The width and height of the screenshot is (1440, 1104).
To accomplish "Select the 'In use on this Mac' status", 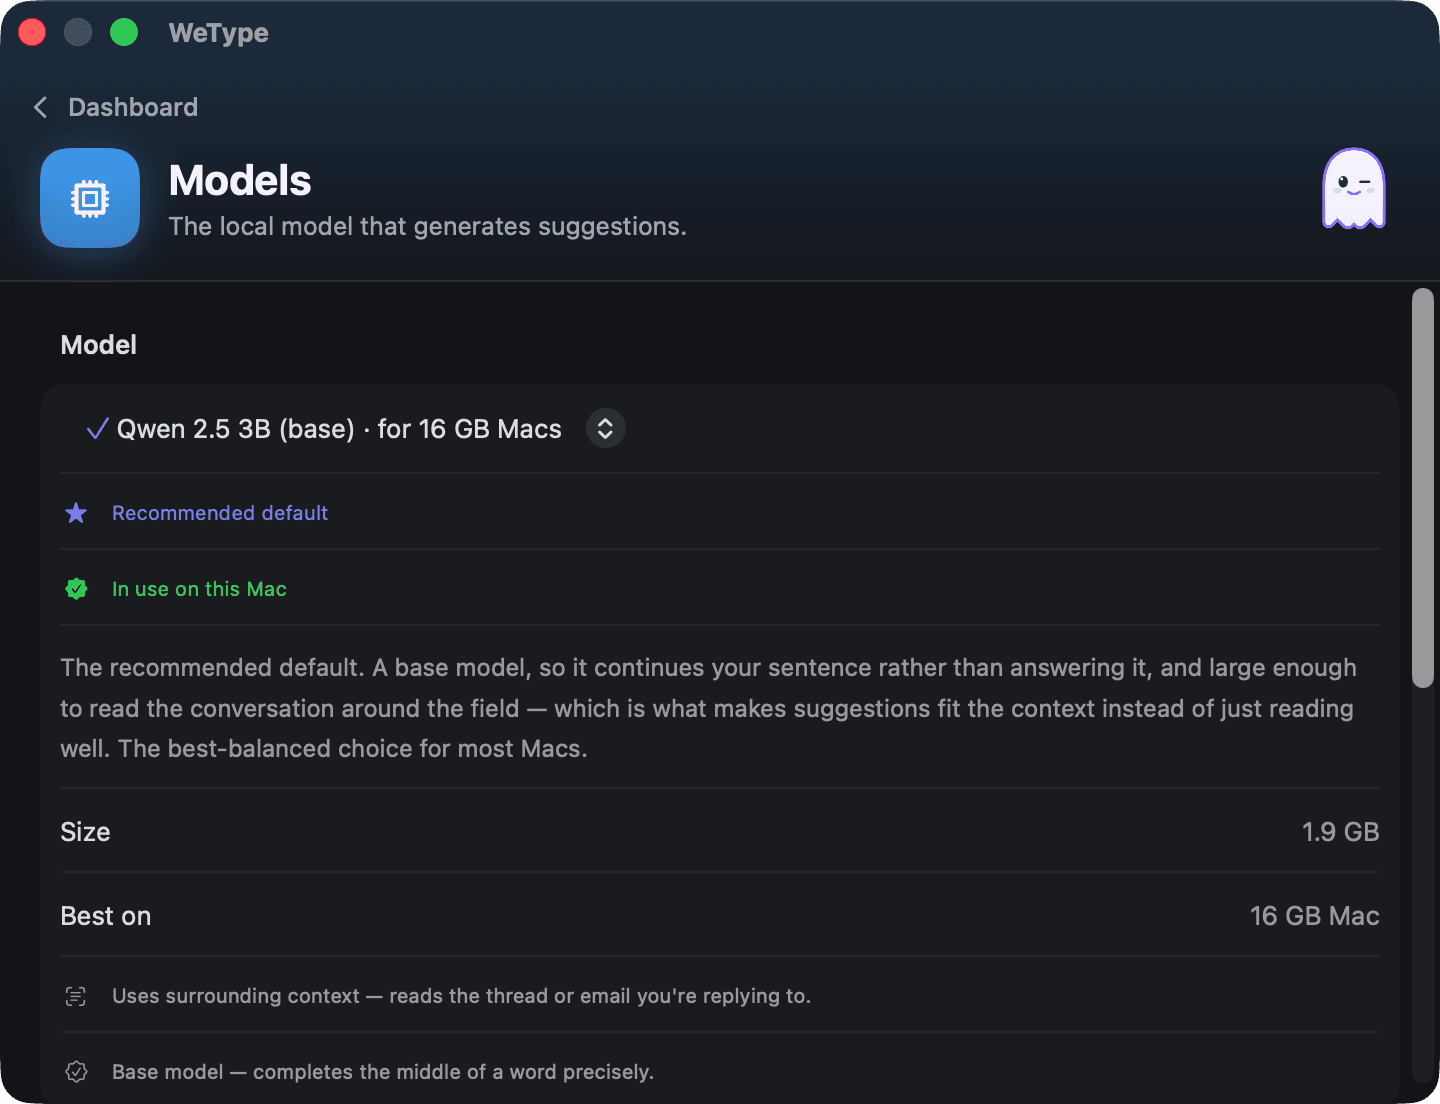I will point(199,589).
